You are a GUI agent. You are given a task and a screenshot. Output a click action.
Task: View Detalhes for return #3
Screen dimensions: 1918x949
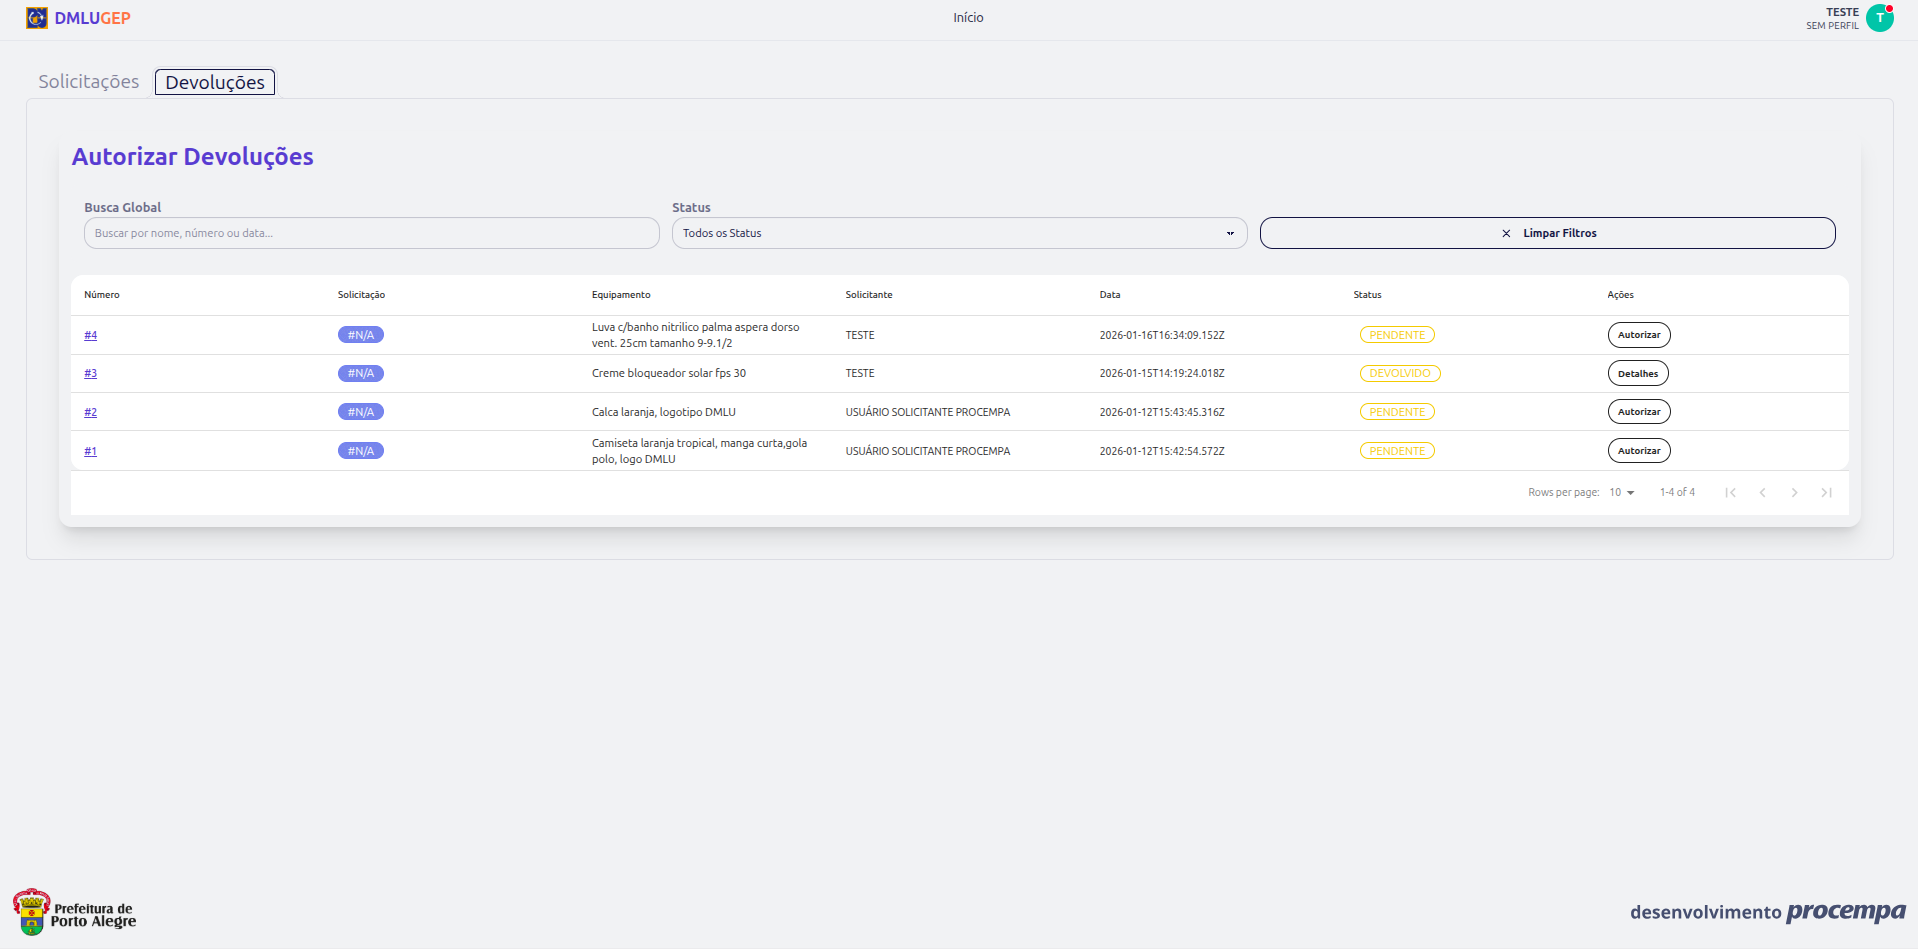coord(1637,374)
